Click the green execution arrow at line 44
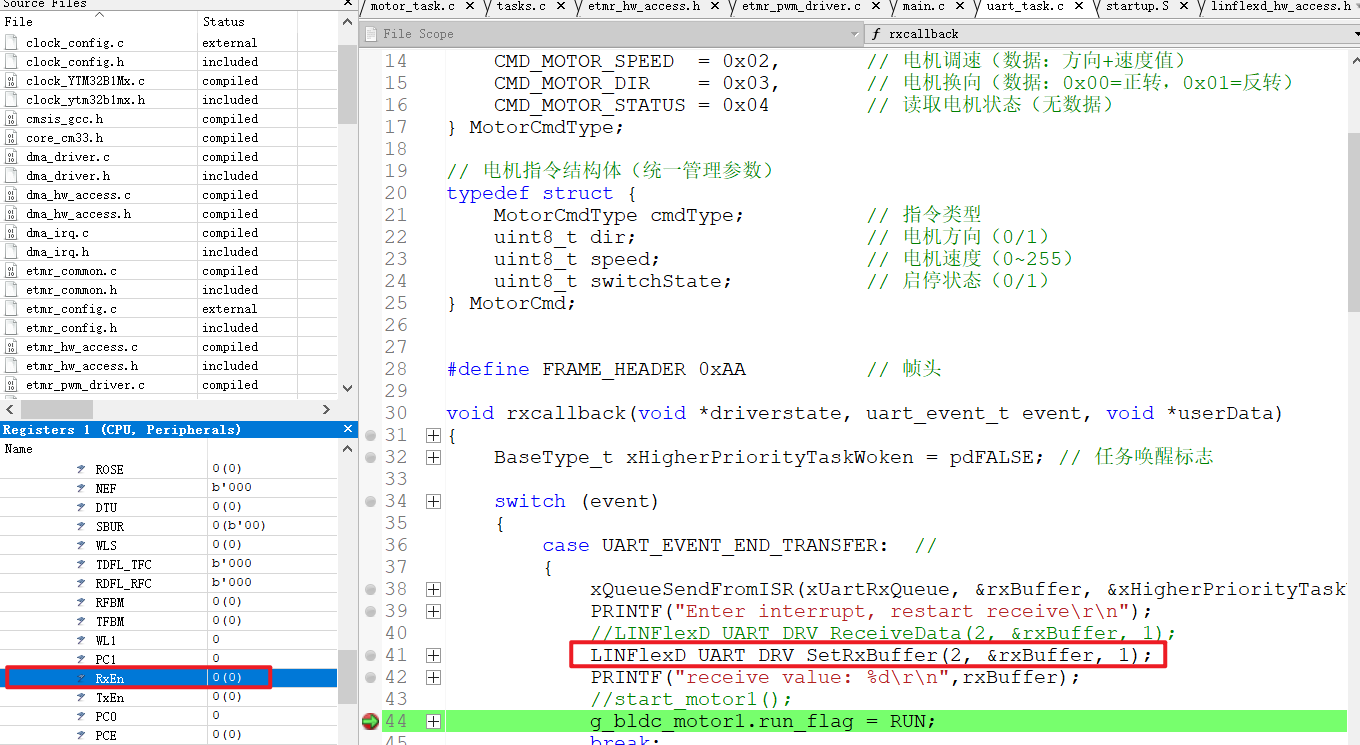 [371, 720]
